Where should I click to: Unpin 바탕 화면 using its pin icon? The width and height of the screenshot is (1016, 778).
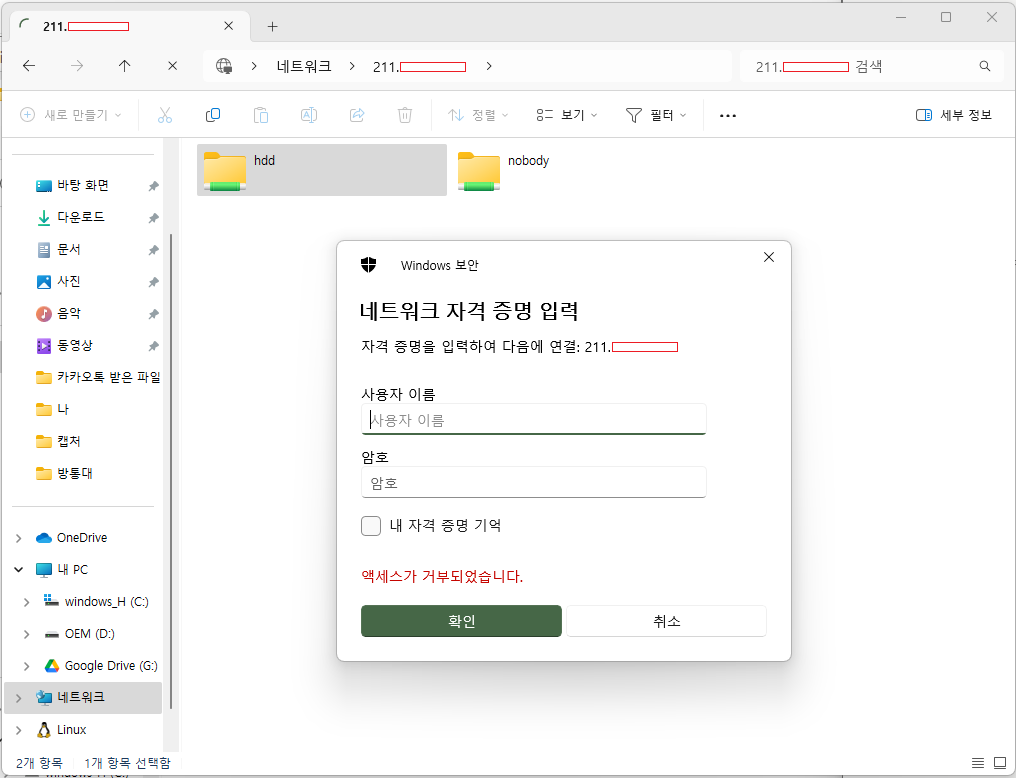(x=153, y=186)
